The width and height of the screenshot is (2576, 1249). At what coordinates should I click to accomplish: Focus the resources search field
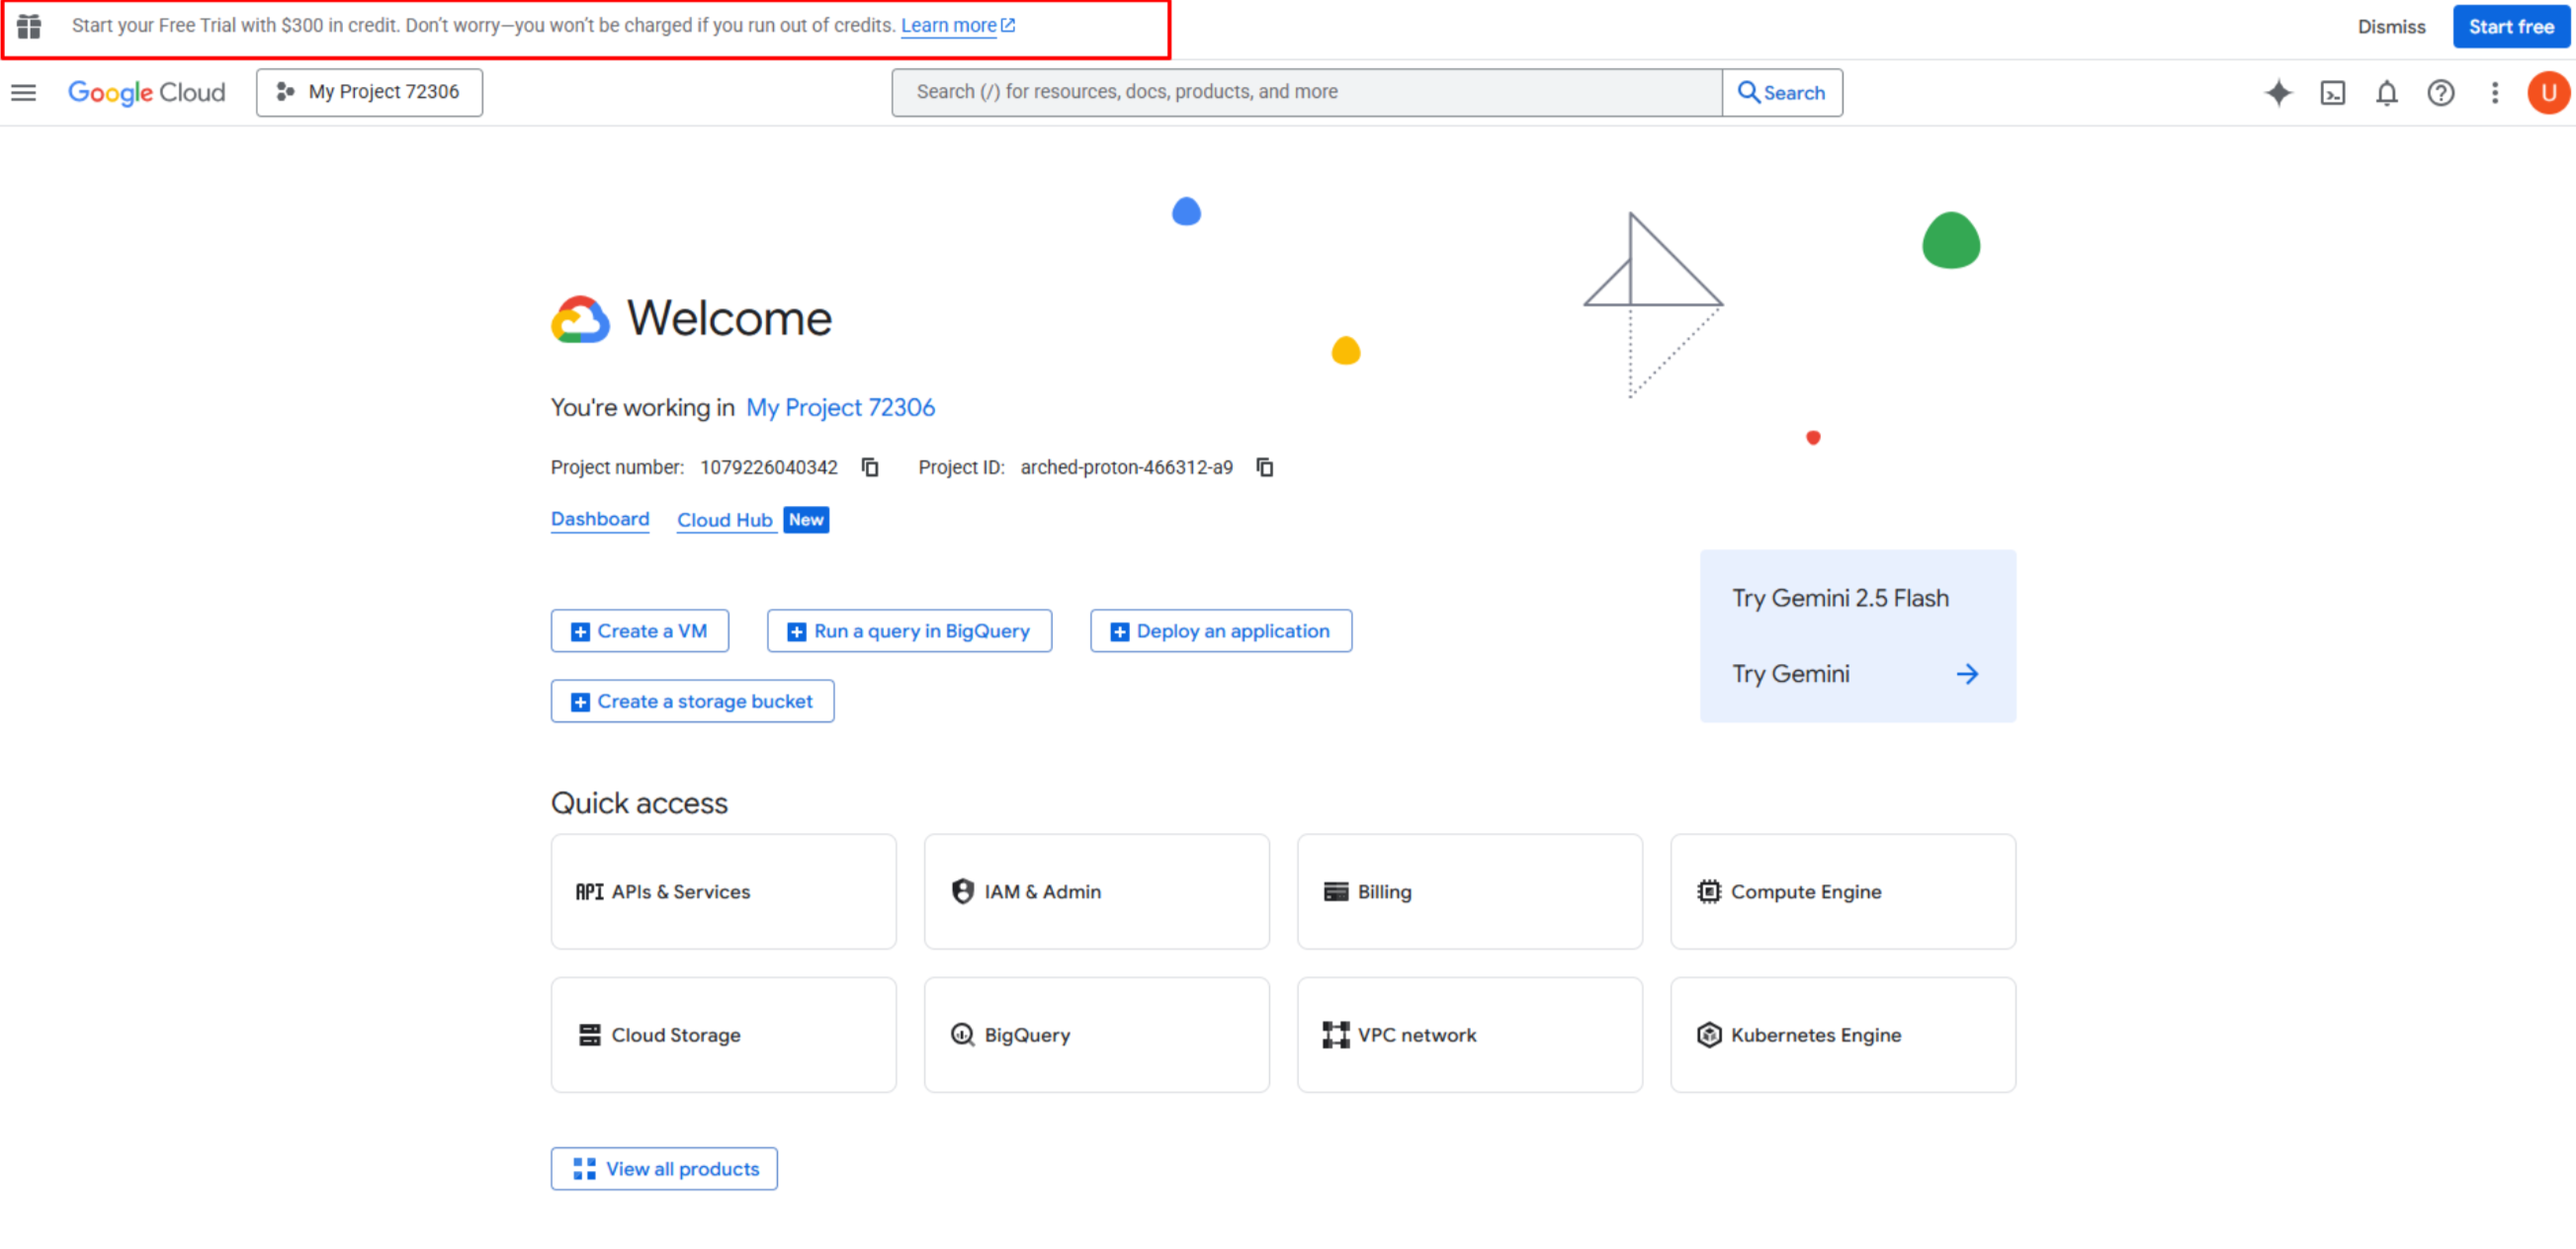pos(1305,92)
